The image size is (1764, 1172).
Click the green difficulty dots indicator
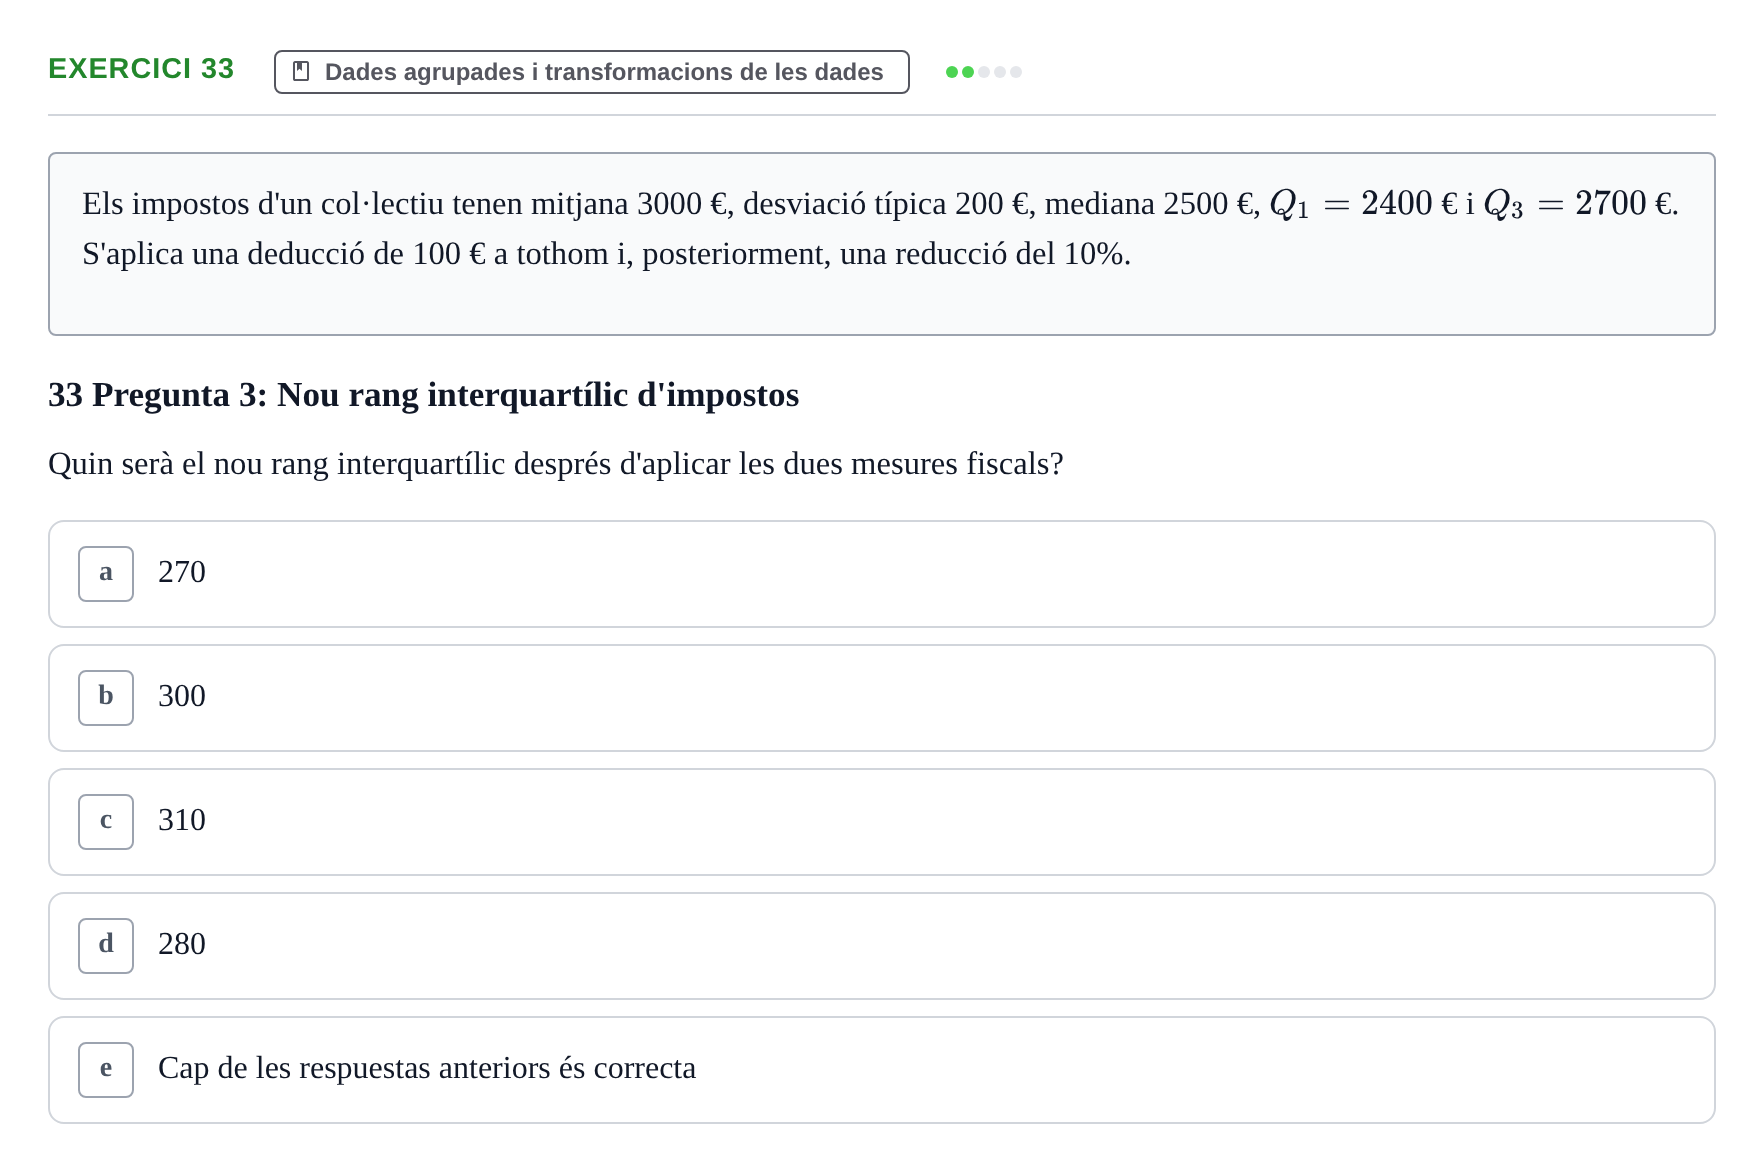click(x=984, y=72)
